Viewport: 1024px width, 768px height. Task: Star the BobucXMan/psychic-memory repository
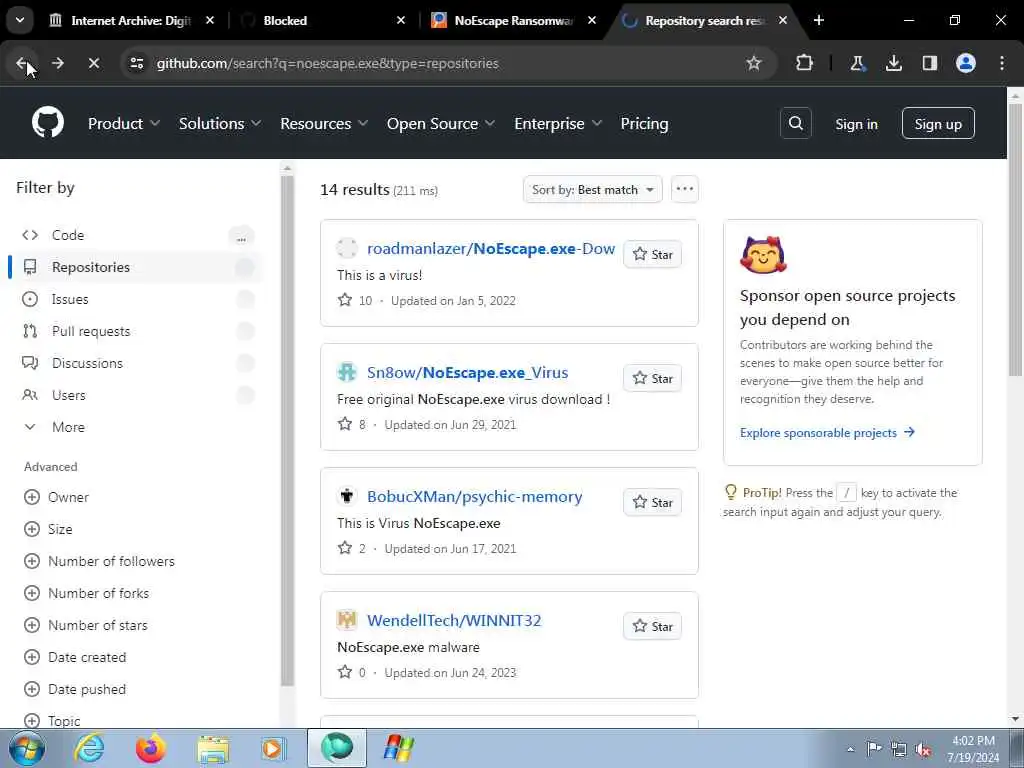tap(652, 503)
